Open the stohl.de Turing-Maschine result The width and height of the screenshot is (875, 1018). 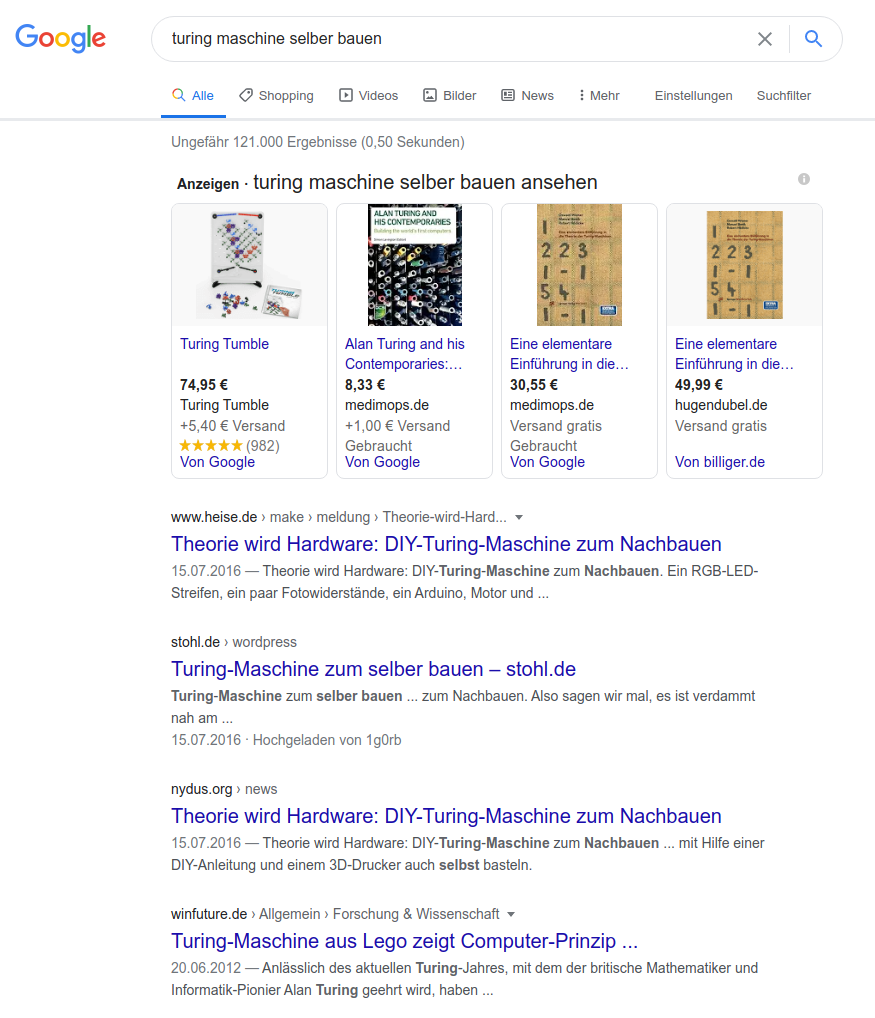tap(373, 669)
